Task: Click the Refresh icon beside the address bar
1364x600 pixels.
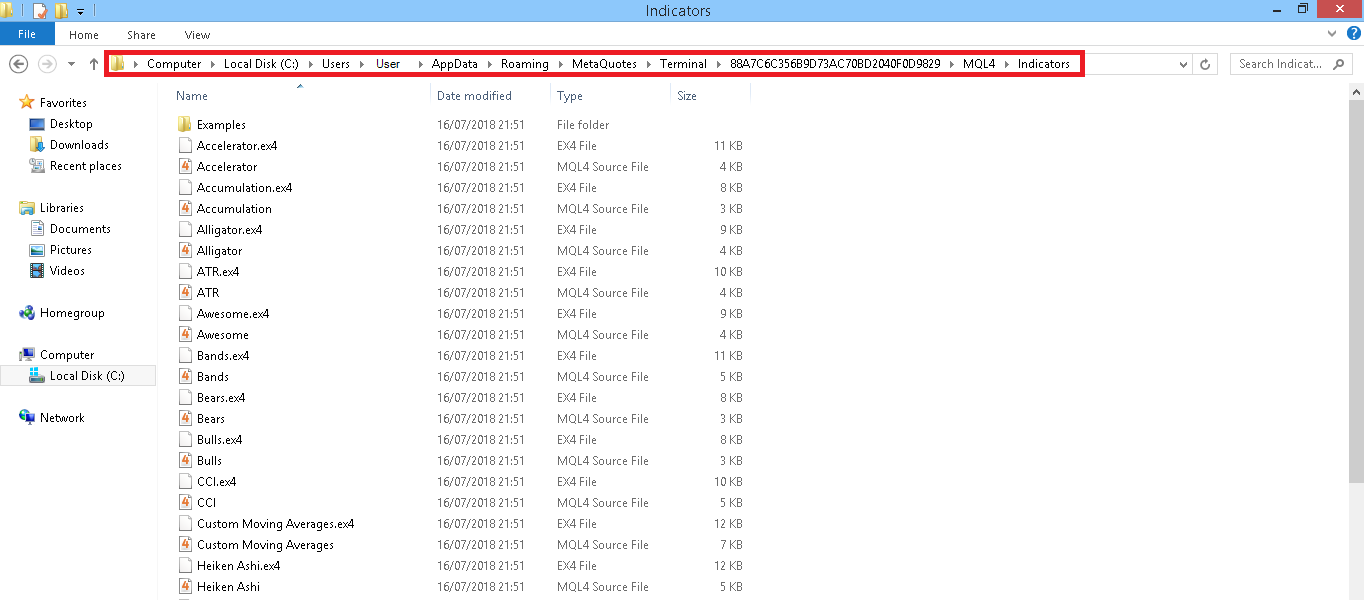Action: point(1205,63)
